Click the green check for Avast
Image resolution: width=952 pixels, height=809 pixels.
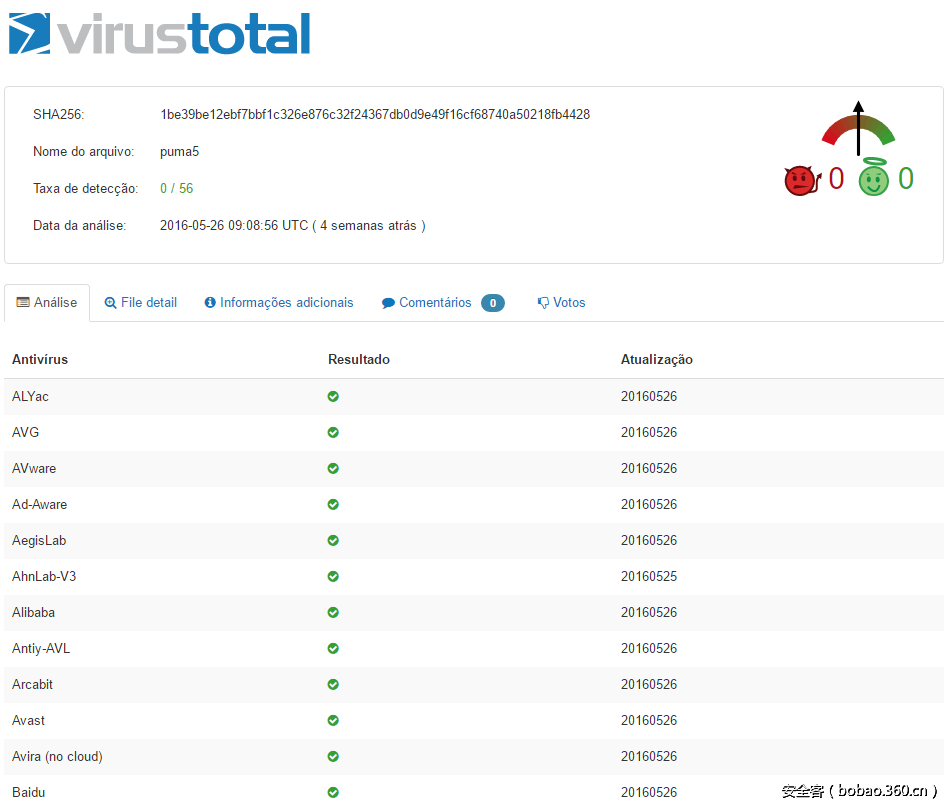[x=333, y=720]
